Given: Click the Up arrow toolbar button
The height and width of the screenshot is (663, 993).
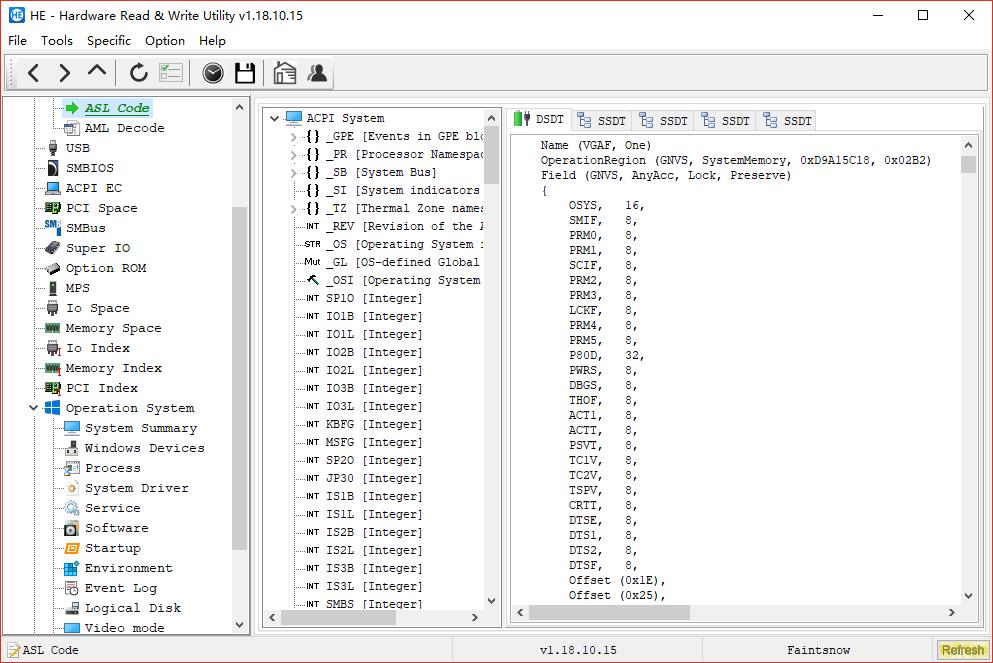Looking at the screenshot, I should pos(97,71).
